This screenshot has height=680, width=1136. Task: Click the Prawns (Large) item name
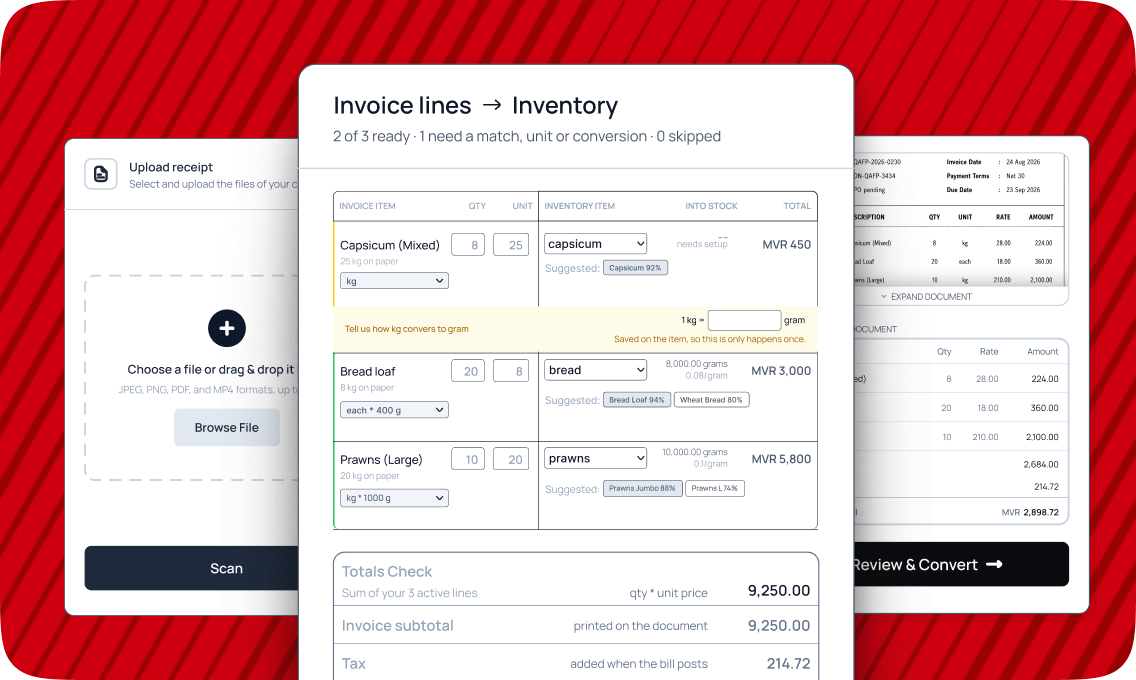(x=381, y=460)
